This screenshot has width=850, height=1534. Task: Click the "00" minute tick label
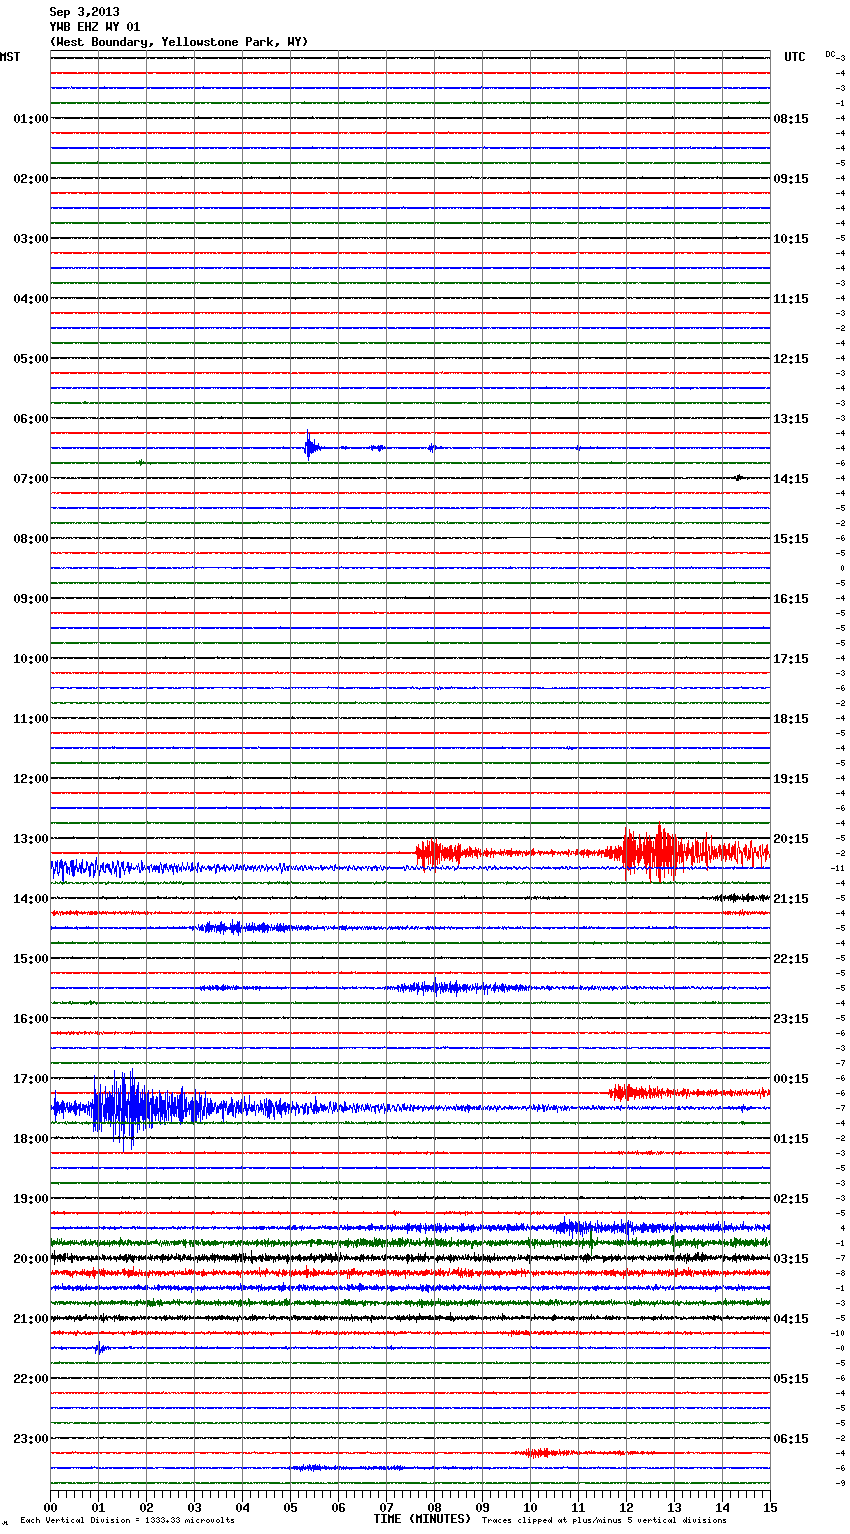tap(50, 1507)
